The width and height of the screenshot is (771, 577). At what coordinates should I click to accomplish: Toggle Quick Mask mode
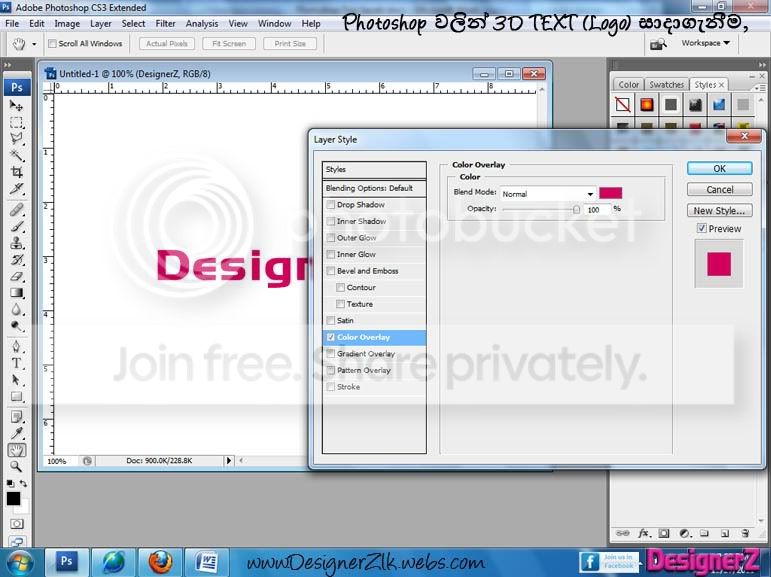click(x=16, y=523)
